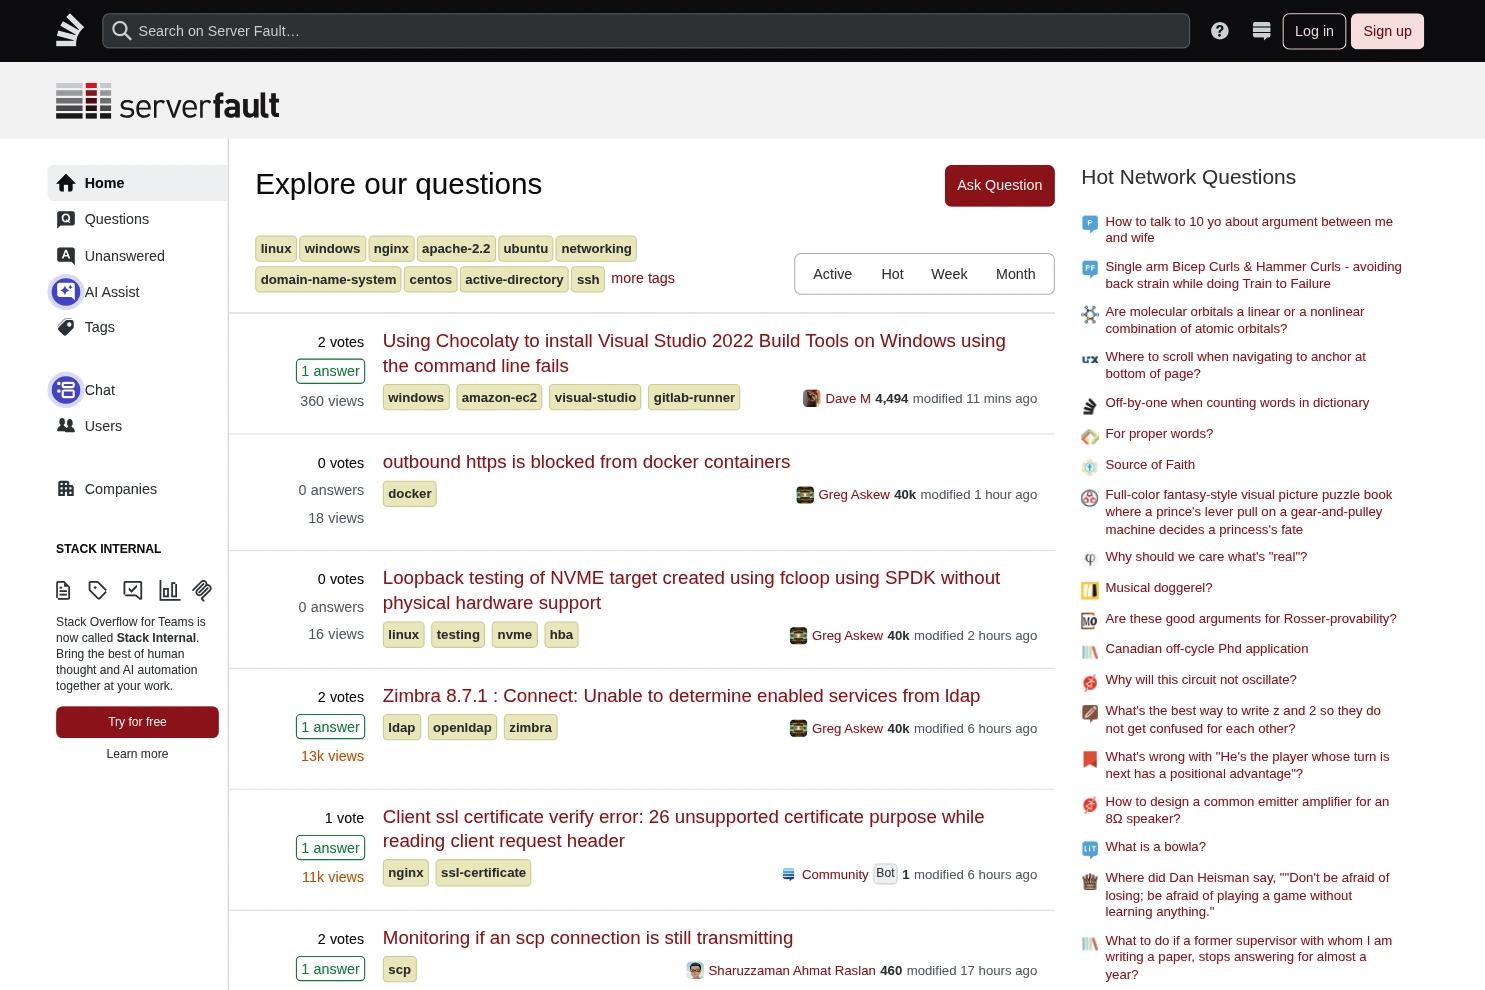Click the ssl-certificate tag
1485x990 pixels.
click(483, 873)
